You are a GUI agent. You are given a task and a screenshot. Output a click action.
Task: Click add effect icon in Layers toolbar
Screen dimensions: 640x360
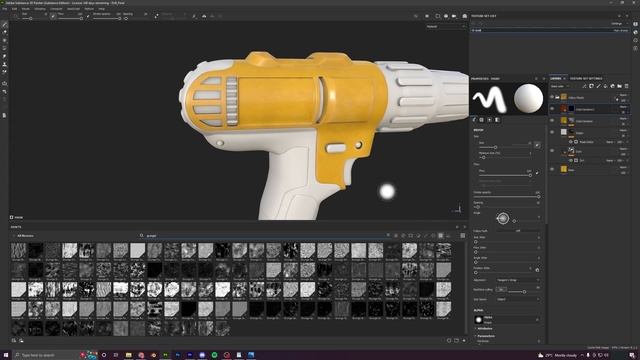584,86
